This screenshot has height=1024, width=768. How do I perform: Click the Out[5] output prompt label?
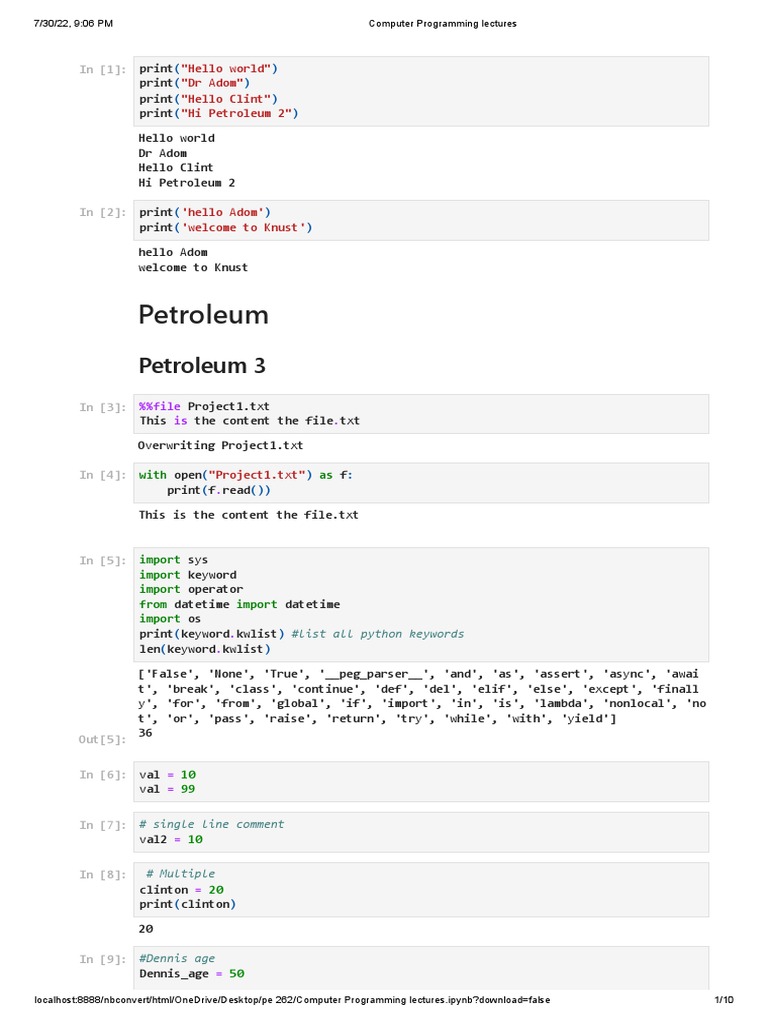(x=103, y=739)
